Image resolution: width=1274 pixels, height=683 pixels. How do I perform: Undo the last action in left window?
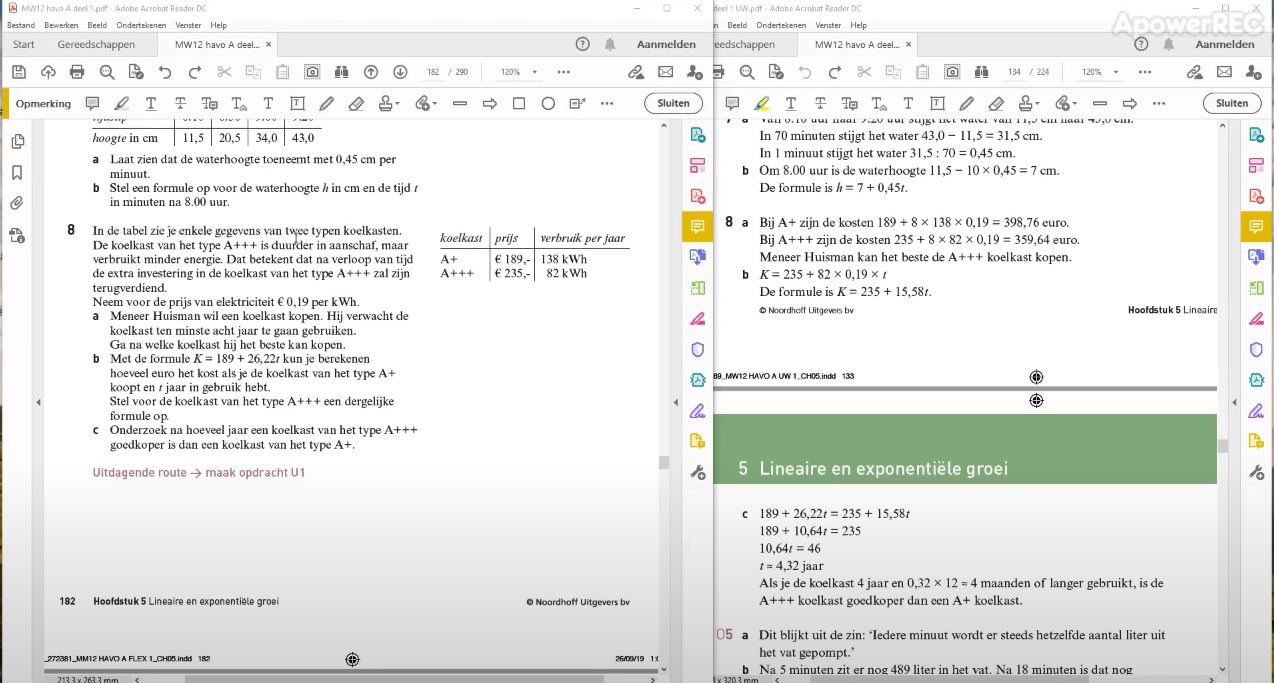[165, 72]
